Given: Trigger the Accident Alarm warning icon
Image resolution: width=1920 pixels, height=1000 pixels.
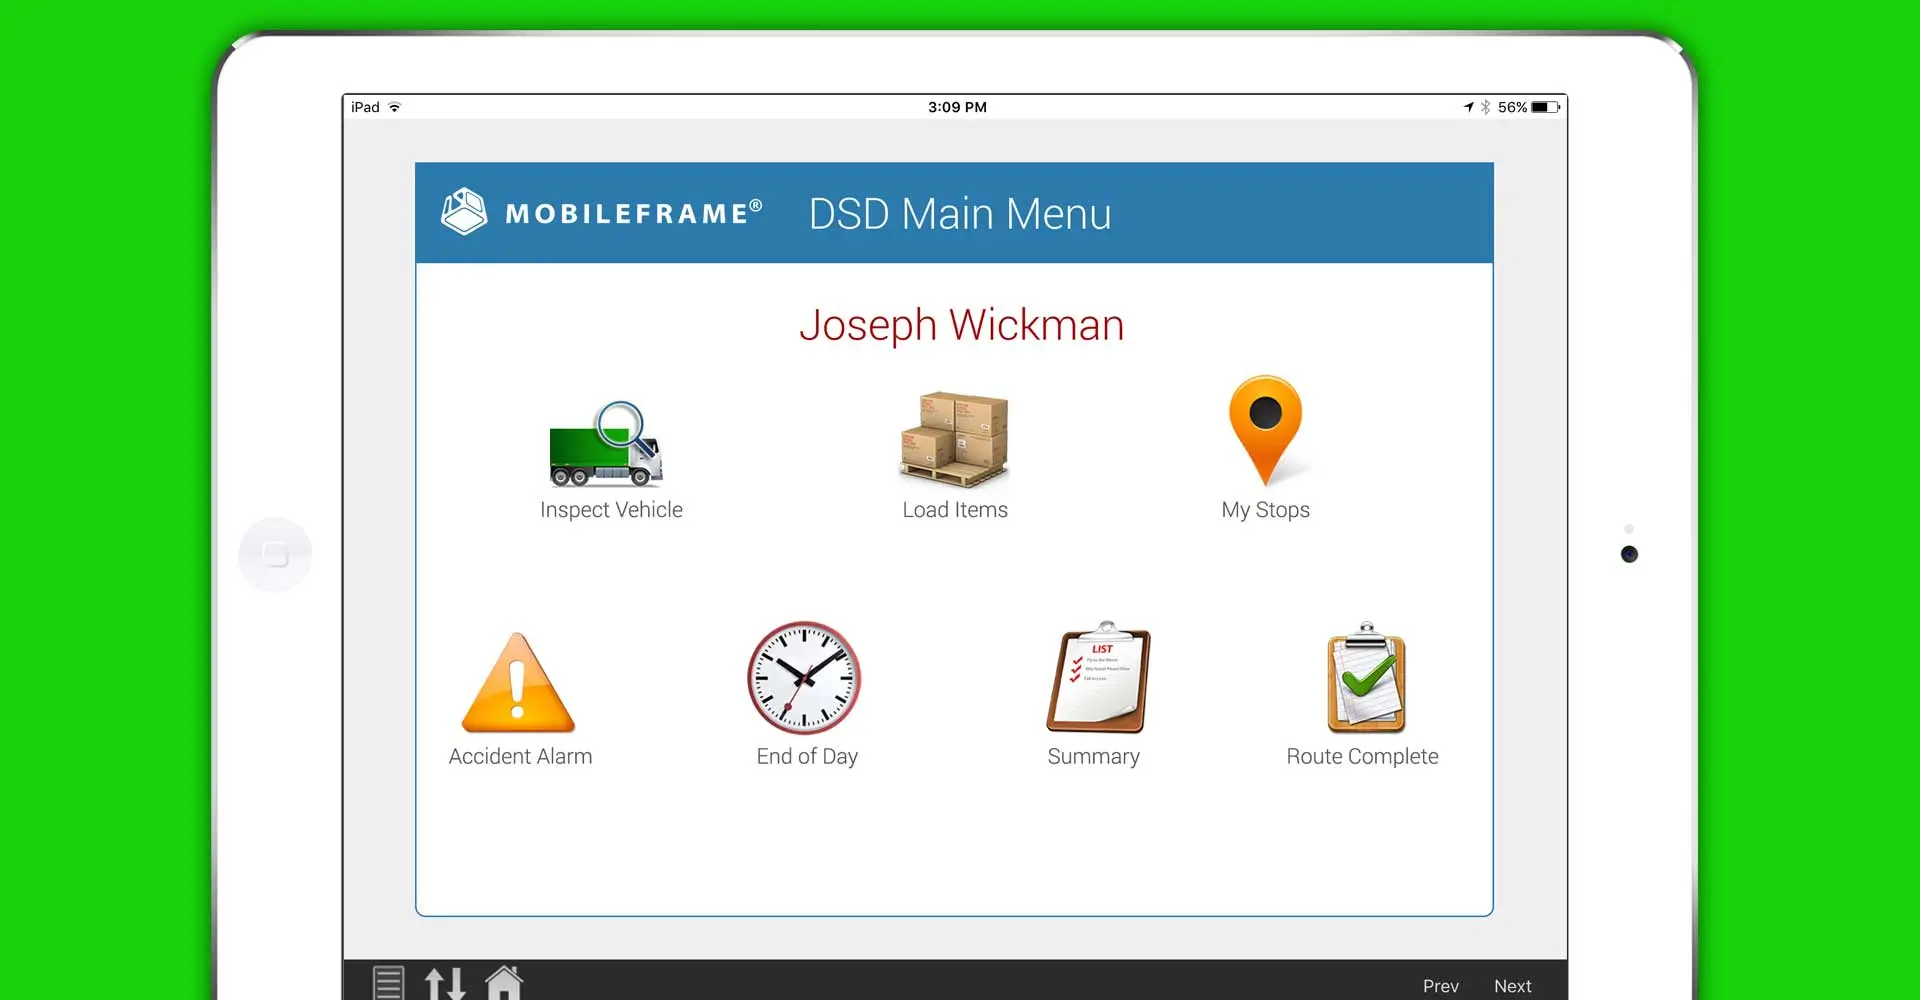Looking at the screenshot, I should click(x=518, y=683).
